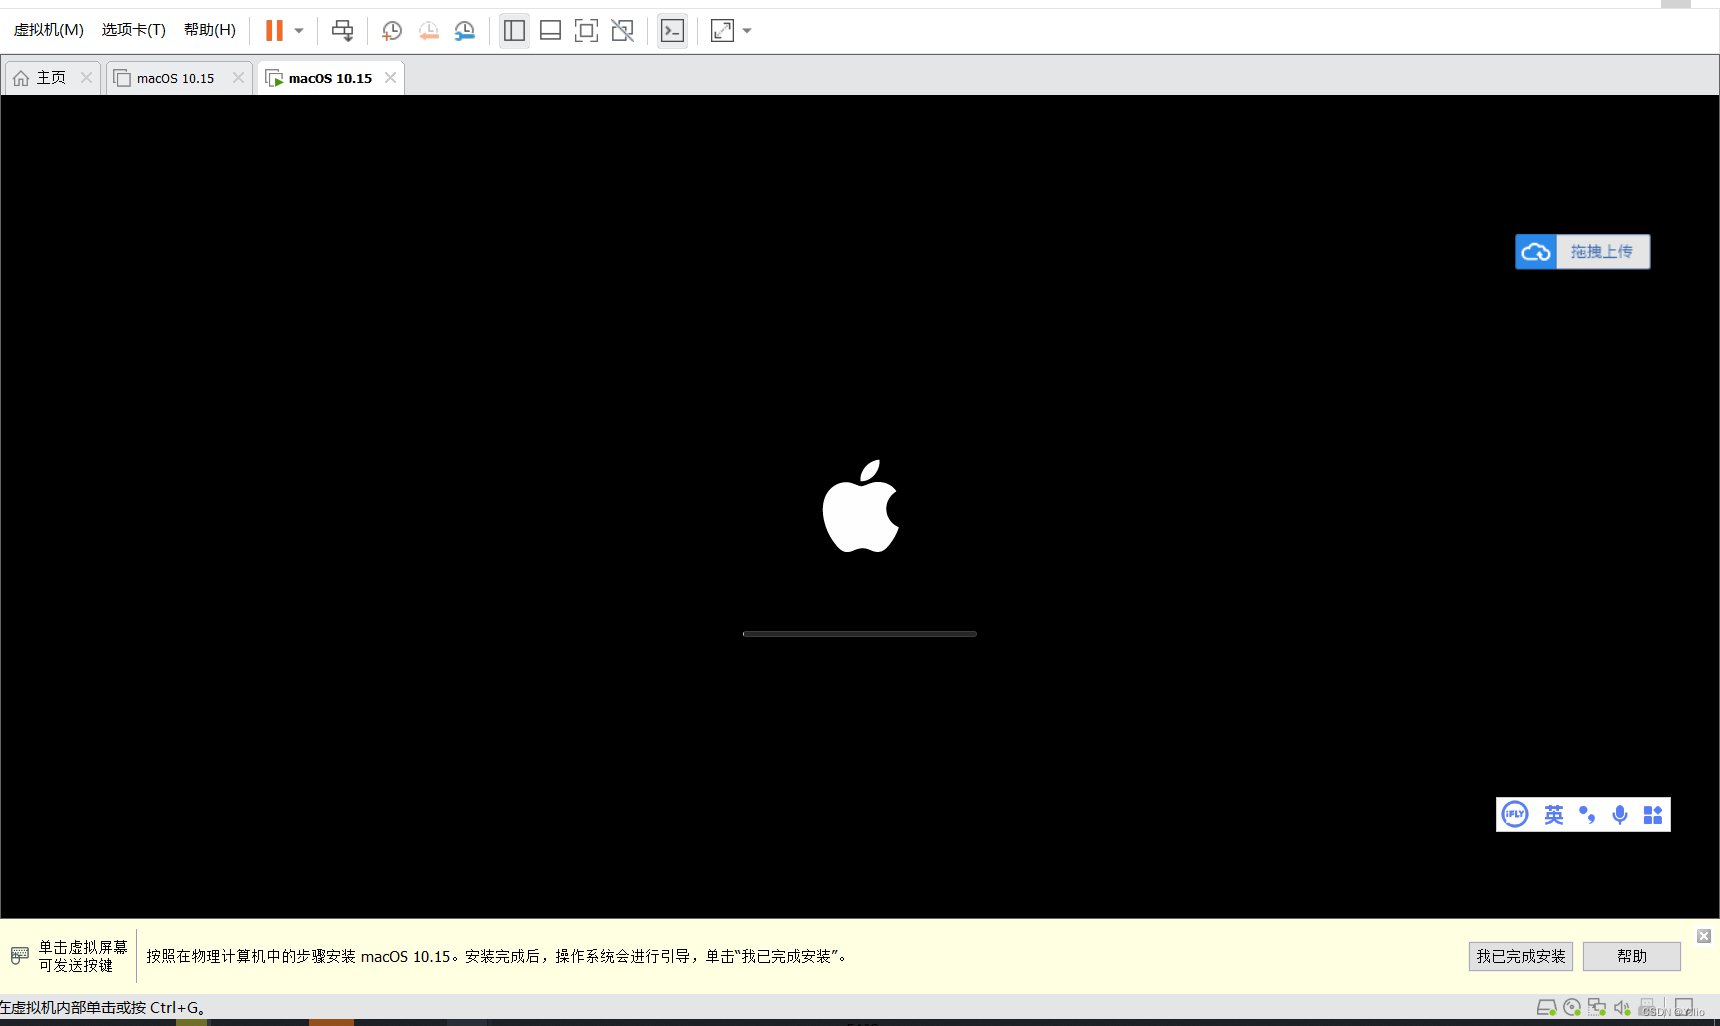
Task: Switch input language with 英 button
Action: coord(1553,815)
